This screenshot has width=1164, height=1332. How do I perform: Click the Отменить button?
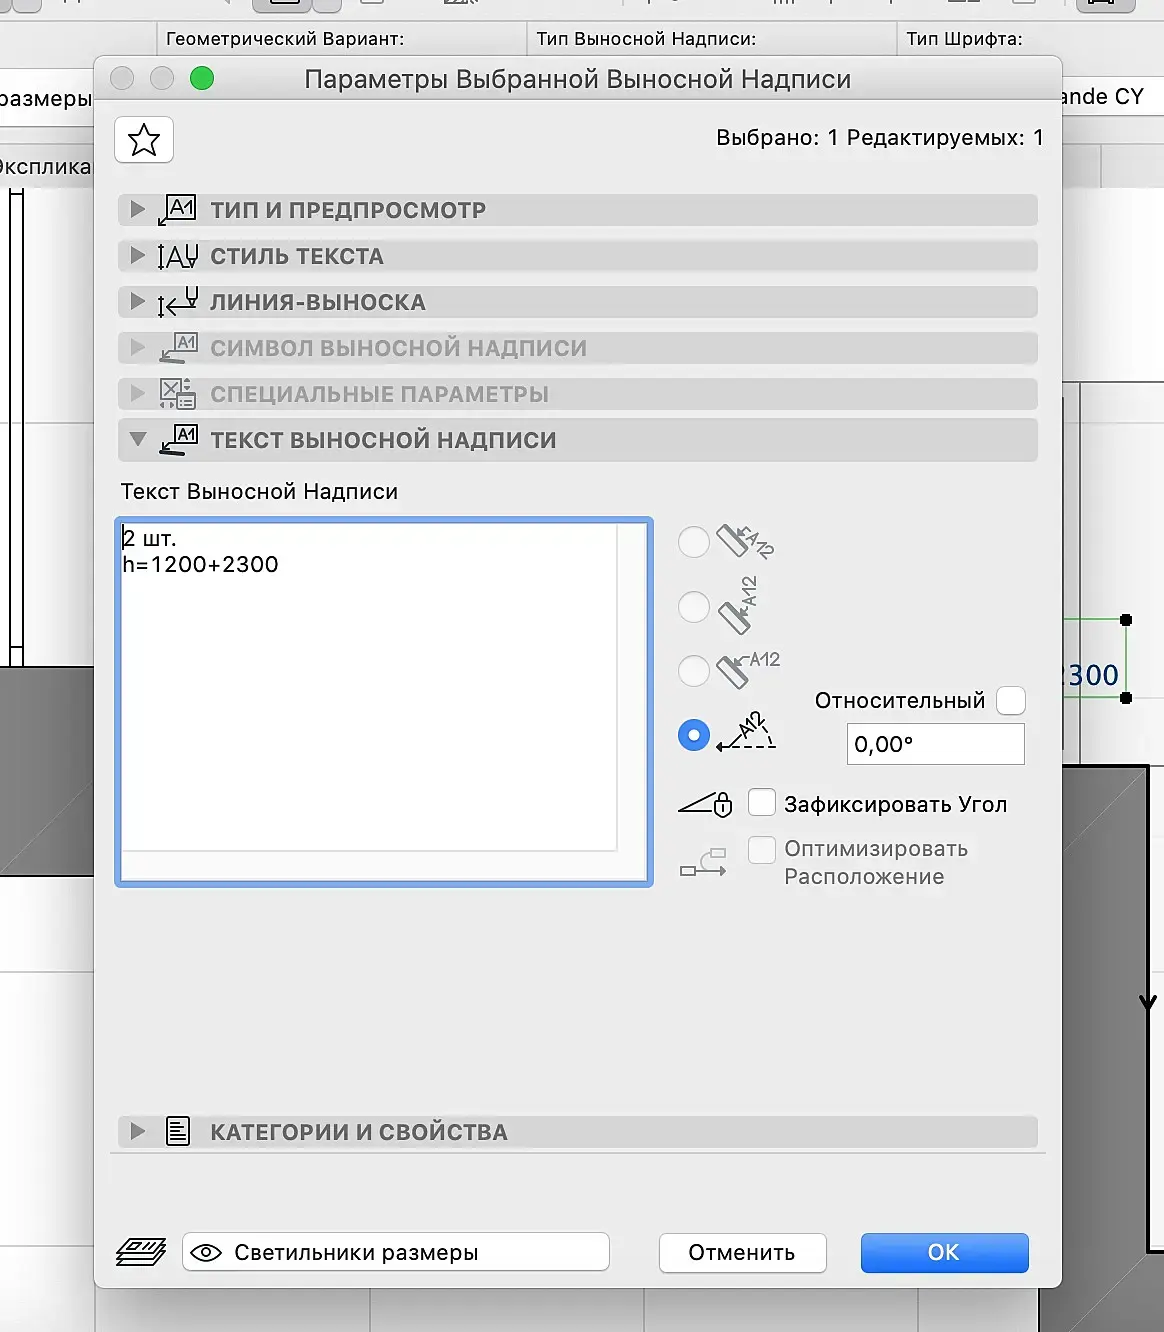tap(742, 1252)
